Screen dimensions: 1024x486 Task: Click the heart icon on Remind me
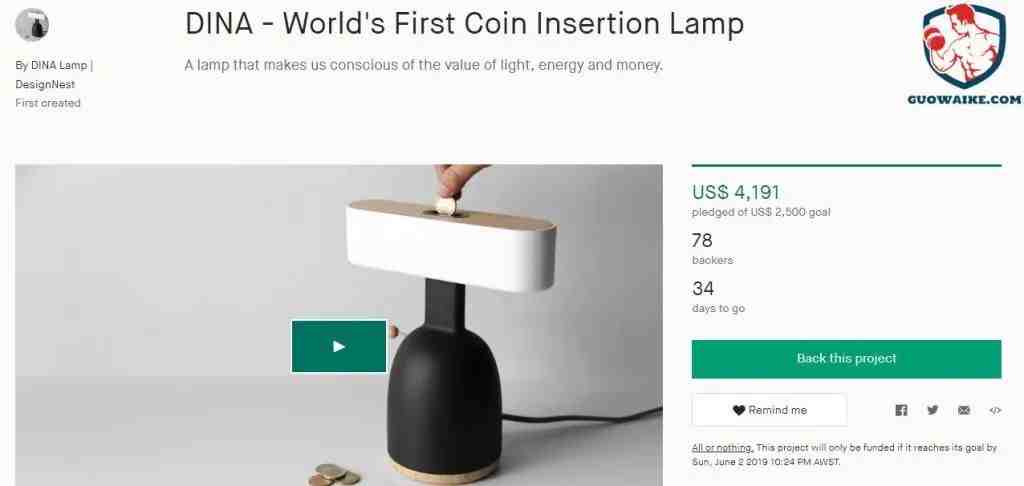tap(739, 410)
